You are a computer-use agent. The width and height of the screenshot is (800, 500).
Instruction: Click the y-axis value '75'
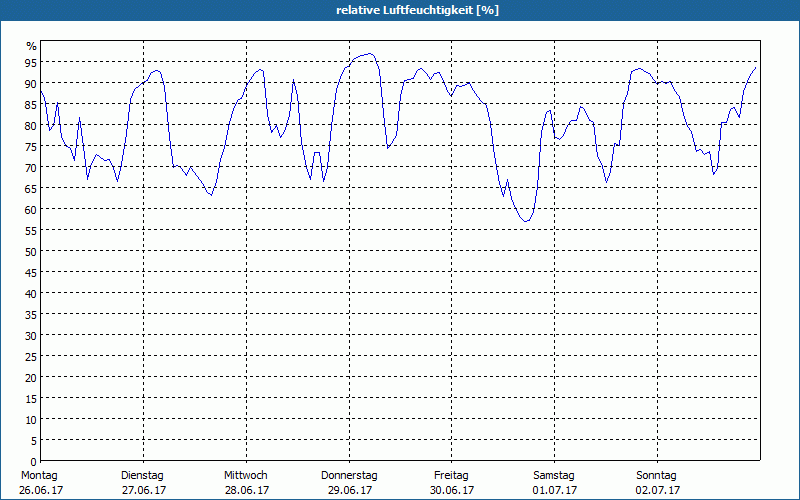tap(31, 146)
